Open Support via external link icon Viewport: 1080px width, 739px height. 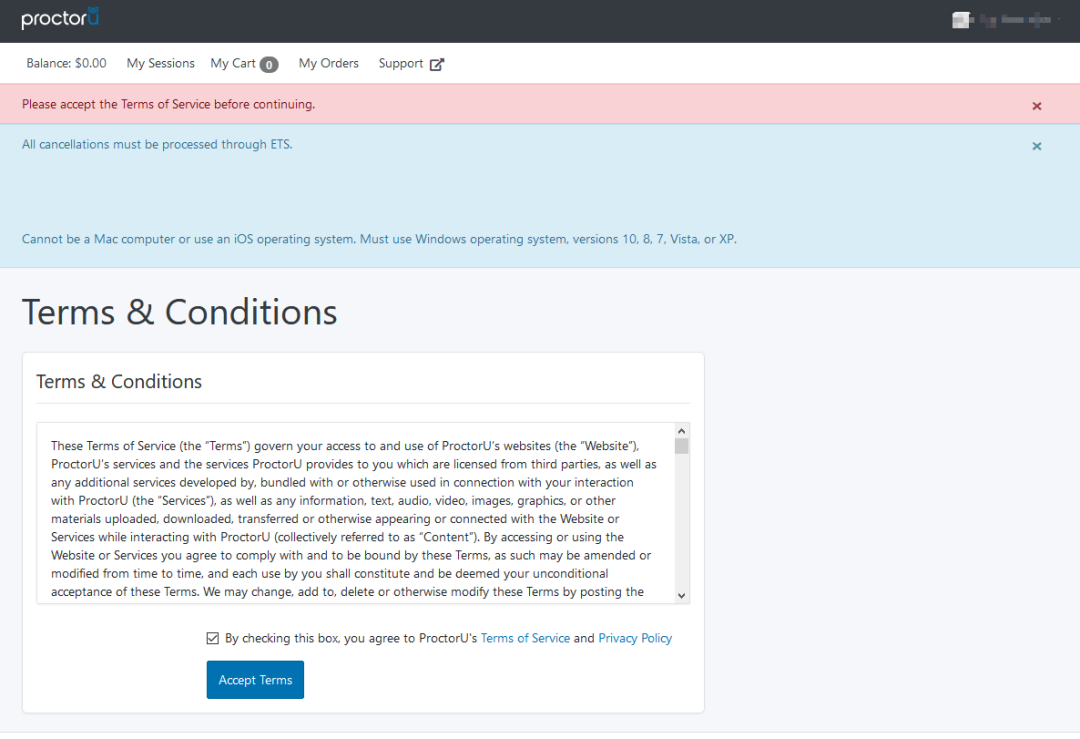(437, 64)
